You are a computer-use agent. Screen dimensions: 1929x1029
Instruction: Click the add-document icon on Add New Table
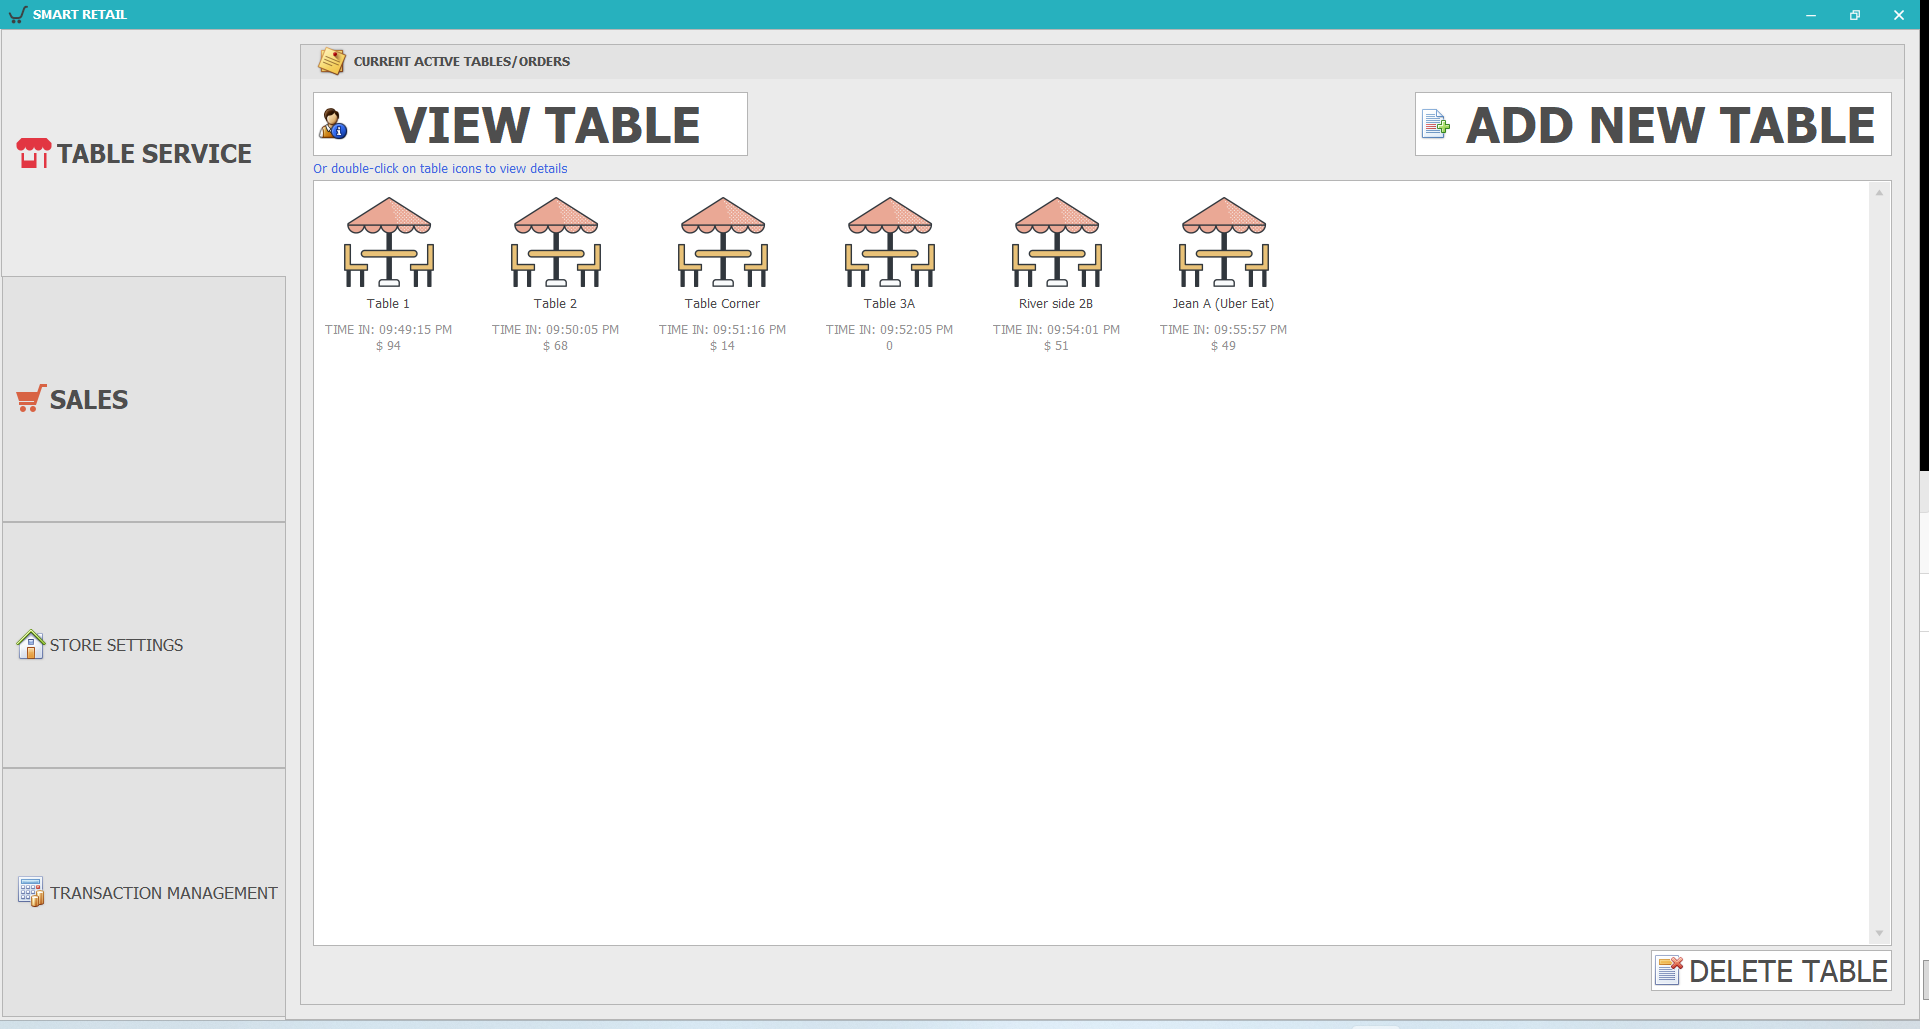coord(1436,124)
